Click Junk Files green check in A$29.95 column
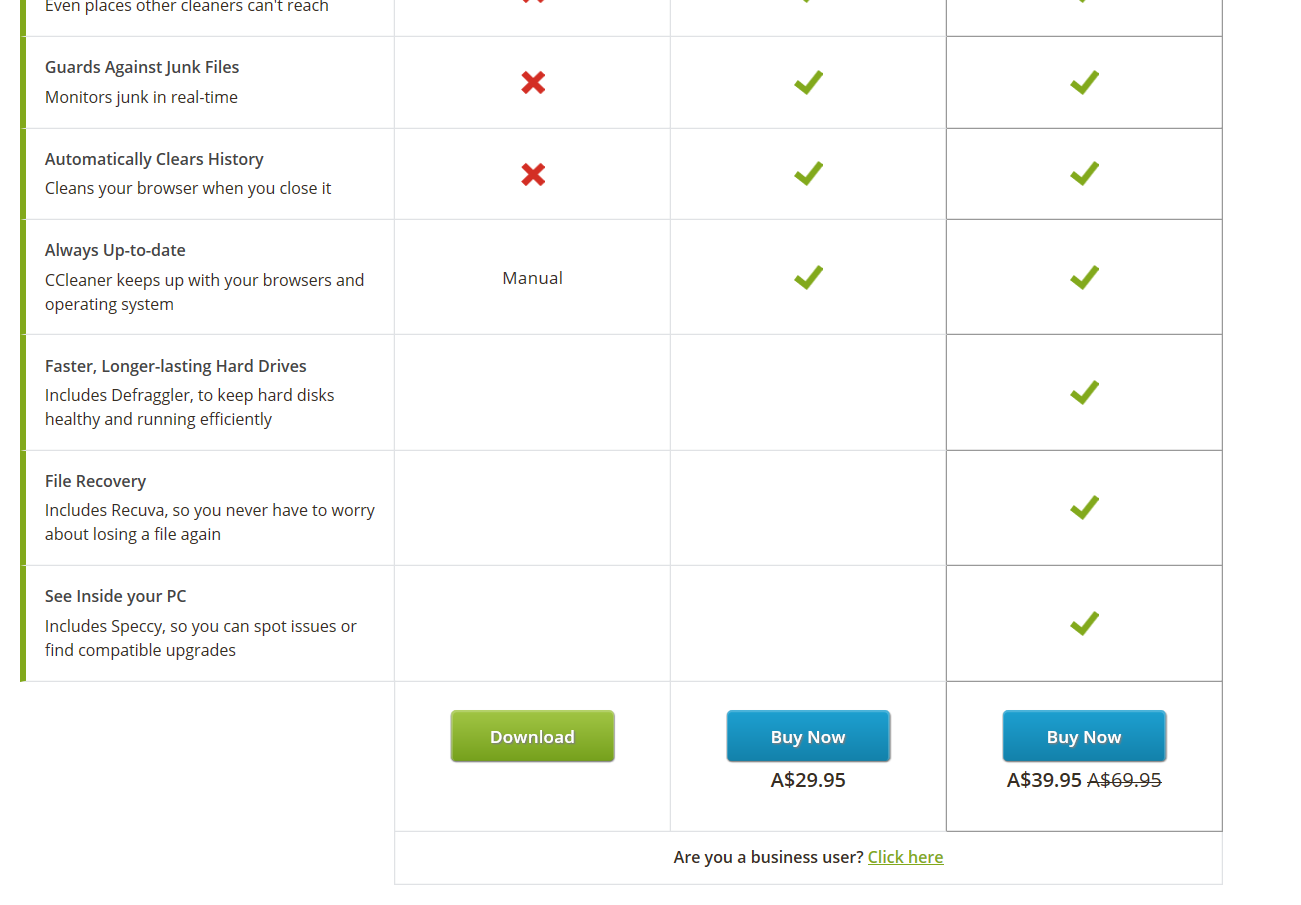Screen dimensions: 1301x905 [808, 82]
